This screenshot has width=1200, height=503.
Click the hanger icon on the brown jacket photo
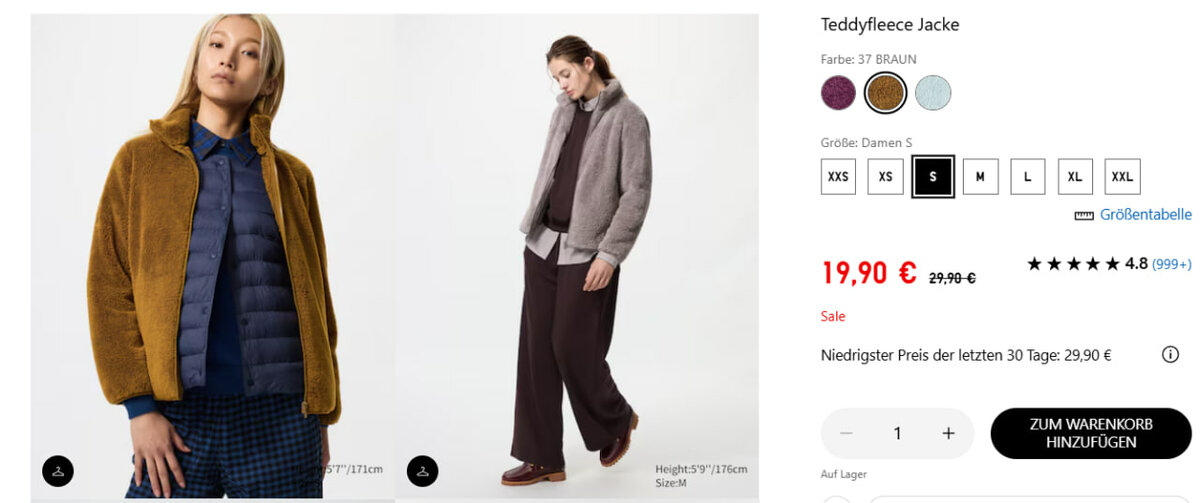[58, 471]
